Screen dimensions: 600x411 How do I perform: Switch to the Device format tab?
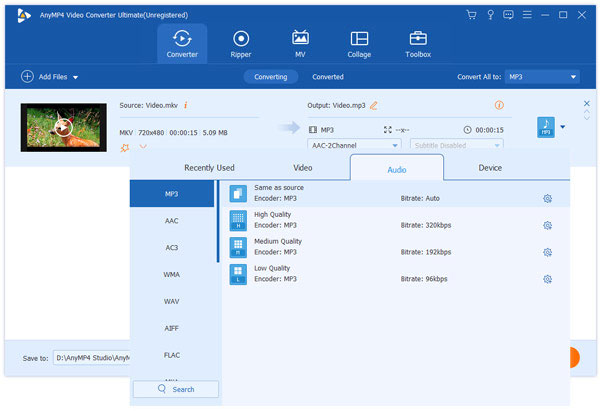(x=490, y=168)
